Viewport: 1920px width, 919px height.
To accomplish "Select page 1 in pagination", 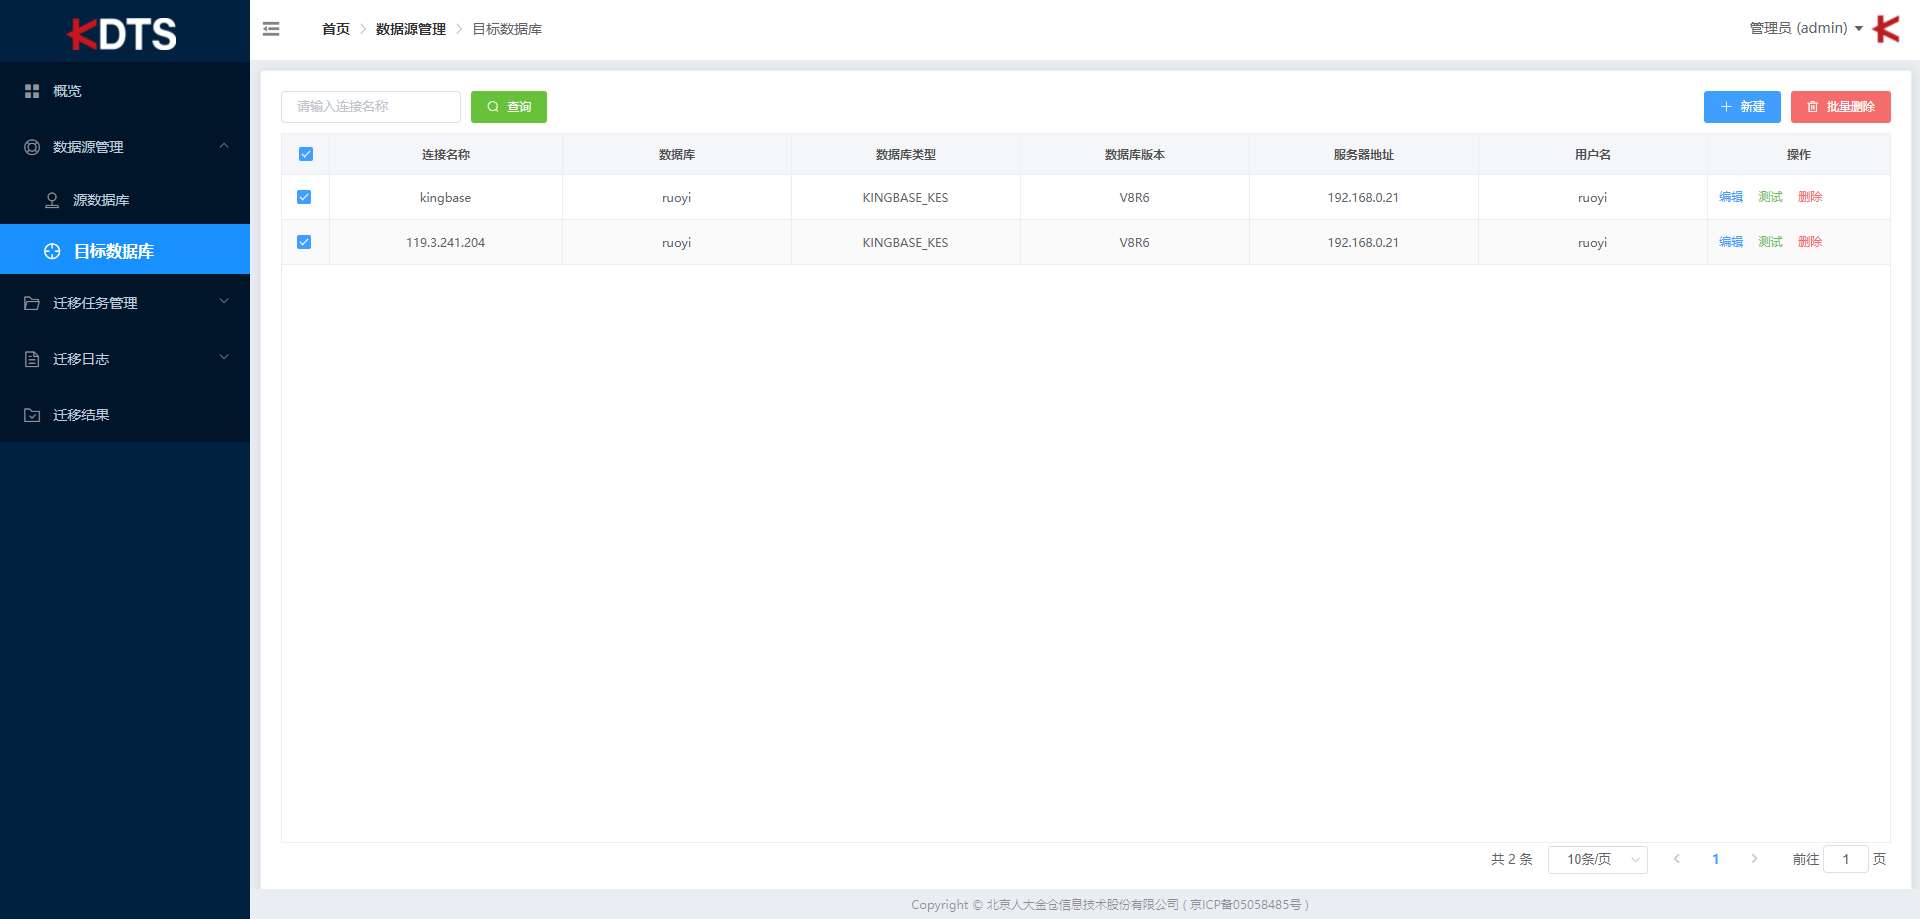I will click(x=1715, y=859).
